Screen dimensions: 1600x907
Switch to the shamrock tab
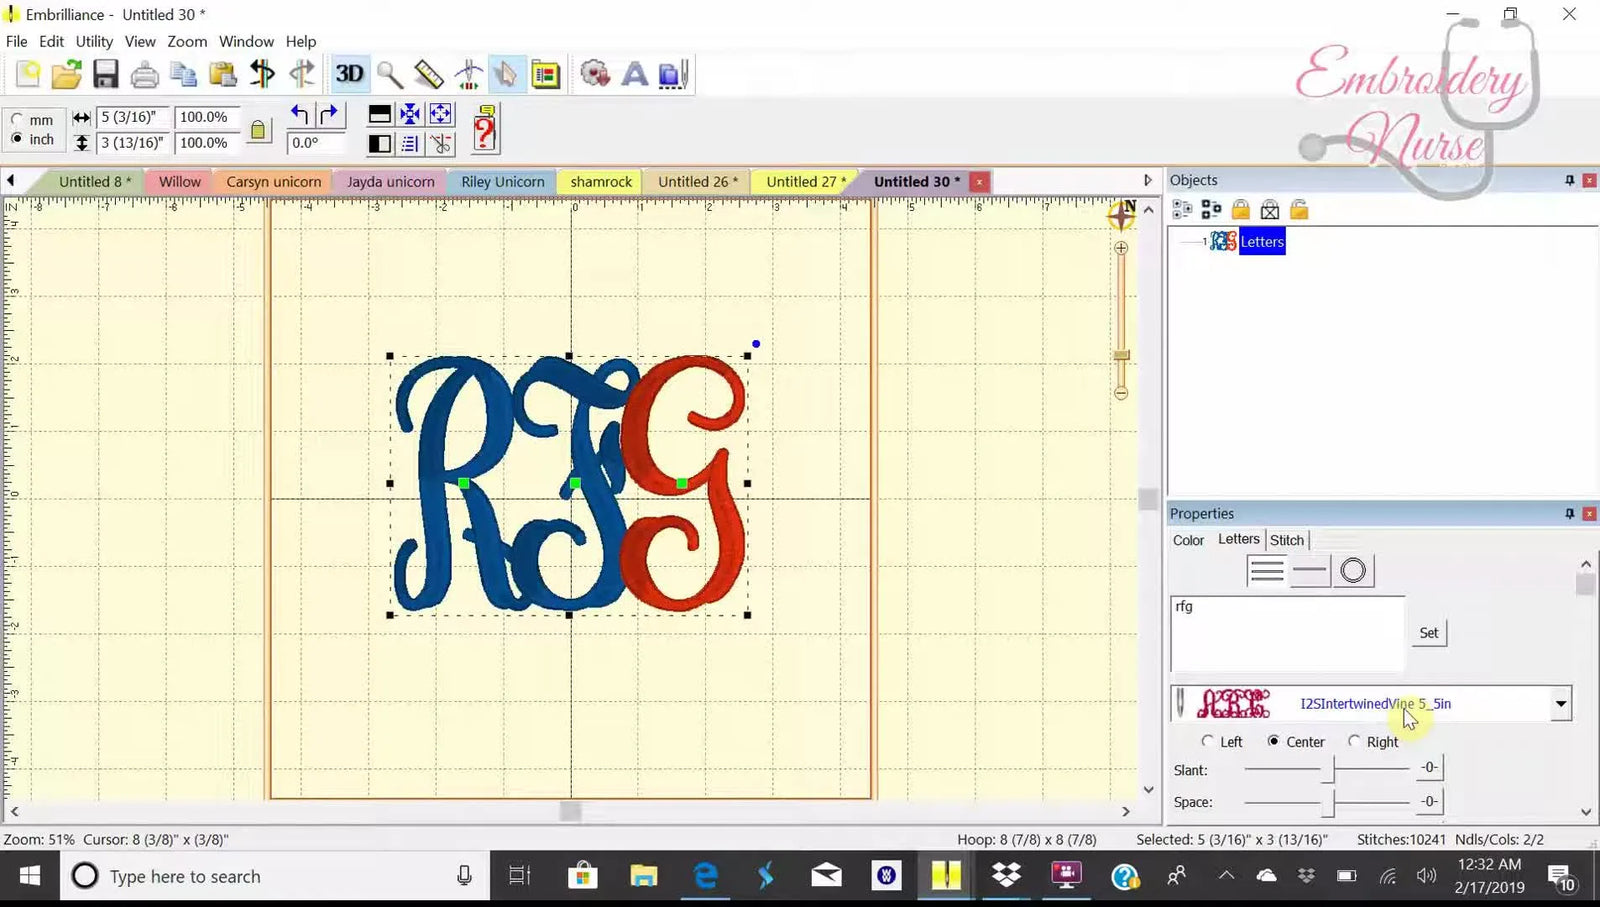tap(599, 181)
